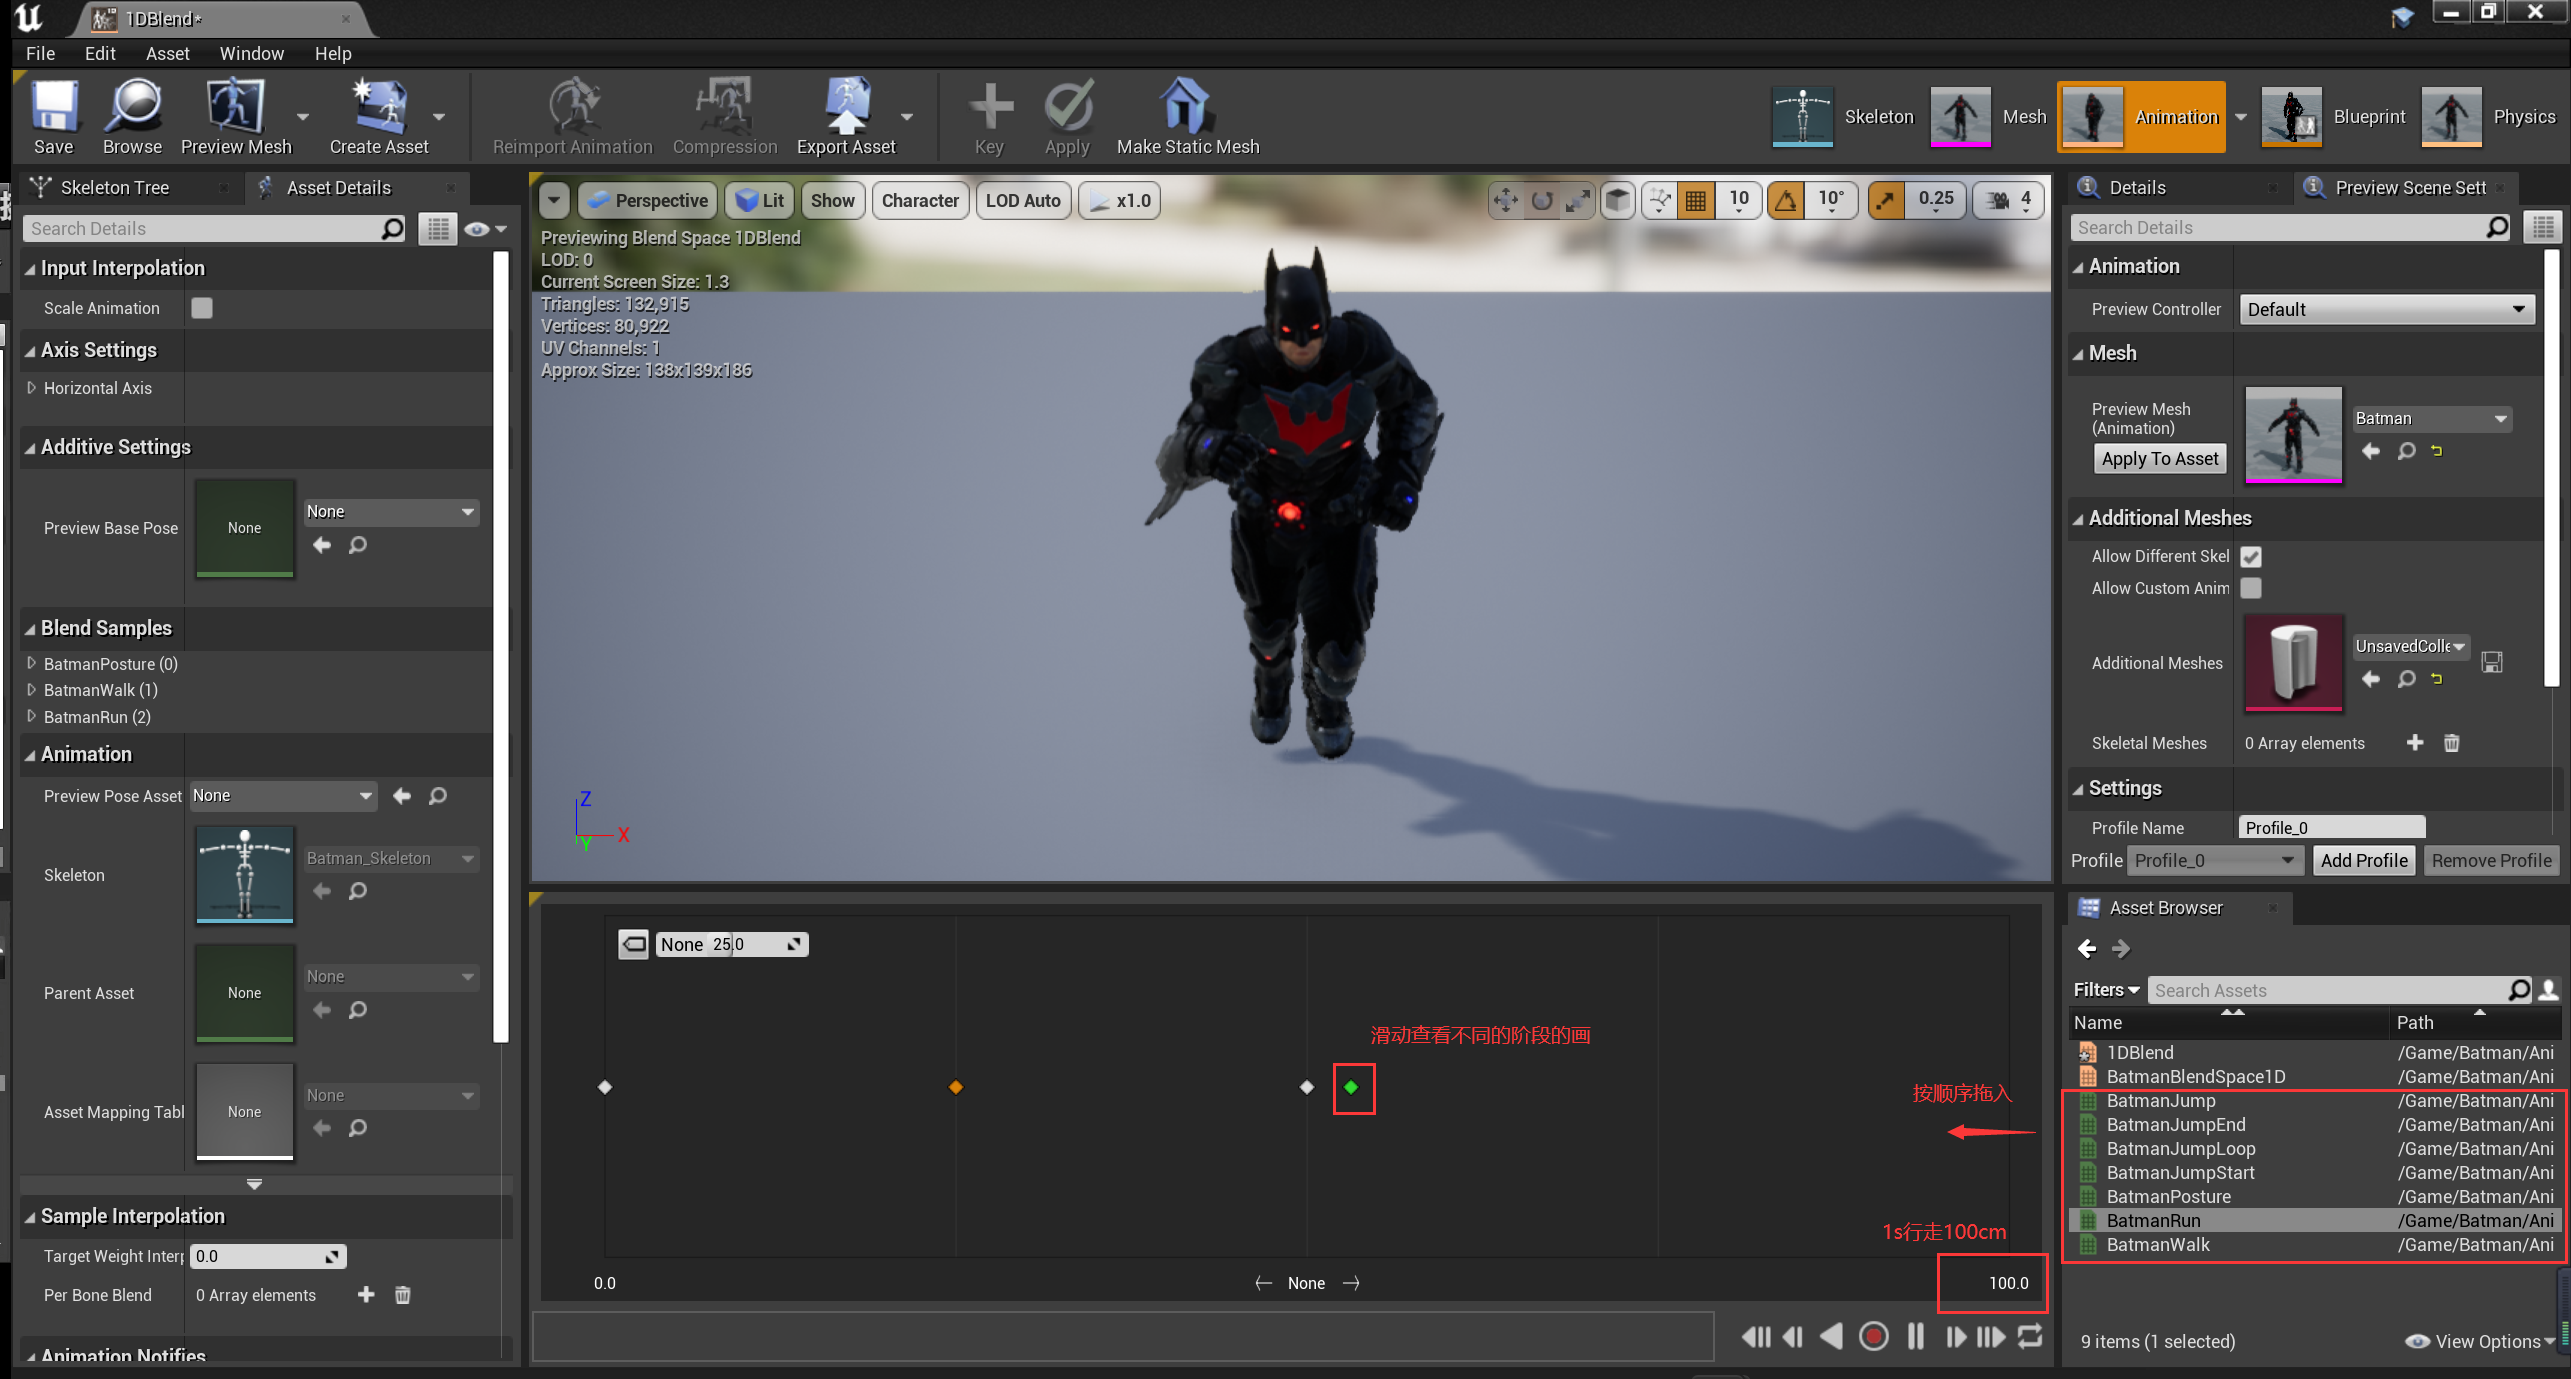Expand the BatmanPosture (0) sample

pyautogui.click(x=32, y=663)
